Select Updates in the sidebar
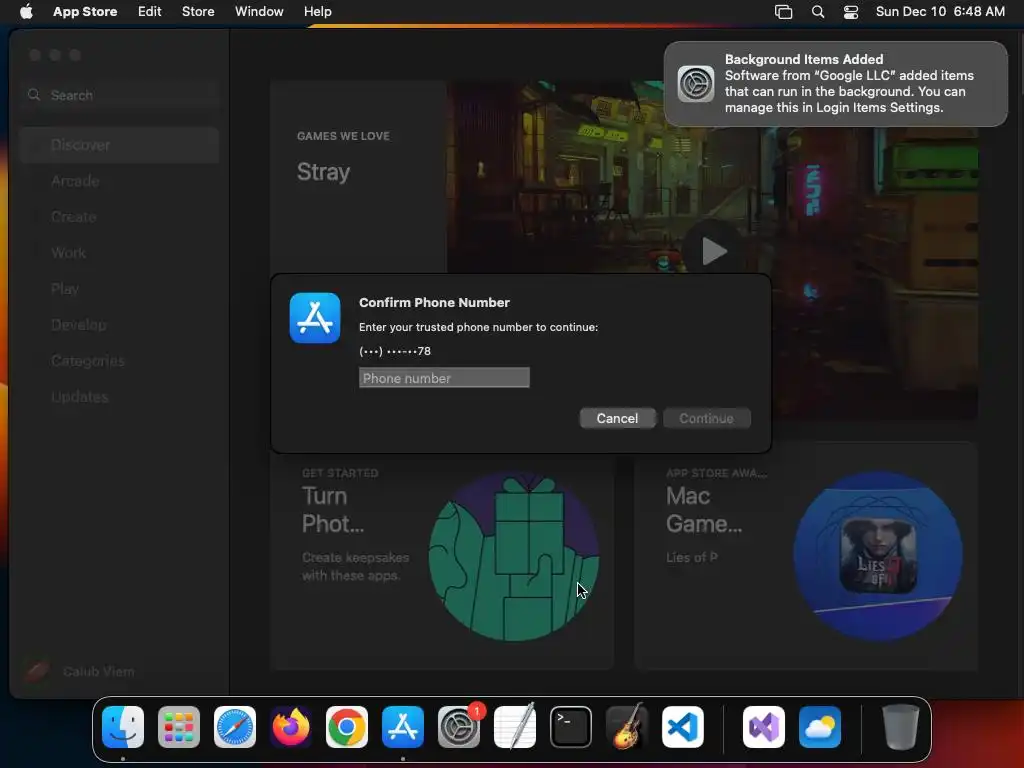Viewport: 1024px width, 768px height. tap(120, 396)
